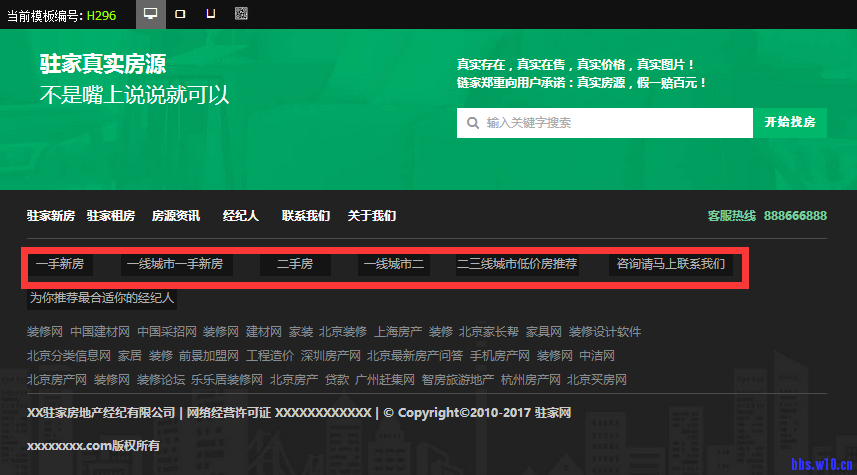Open the QR code preview icon
The height and width of the screenshot is (475, 857).
(241, 14)
